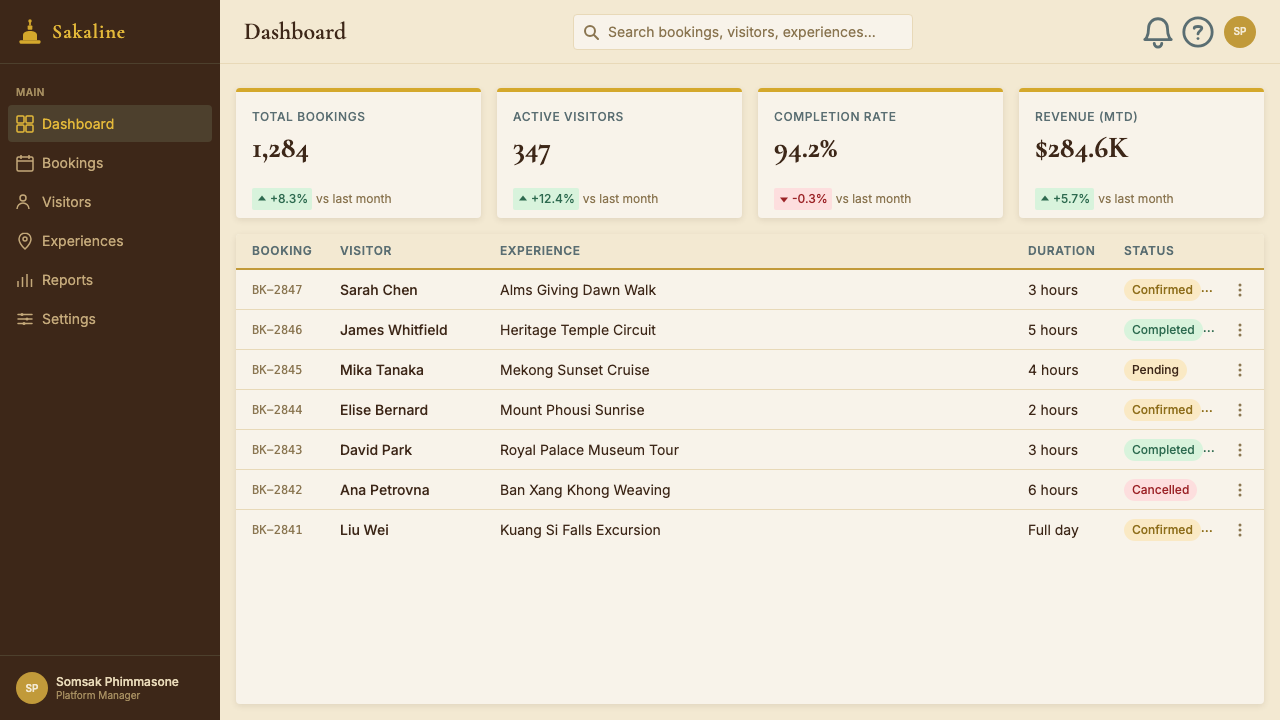
Task: Sort table by Visitor column header
Action: [x=366, y=251]
